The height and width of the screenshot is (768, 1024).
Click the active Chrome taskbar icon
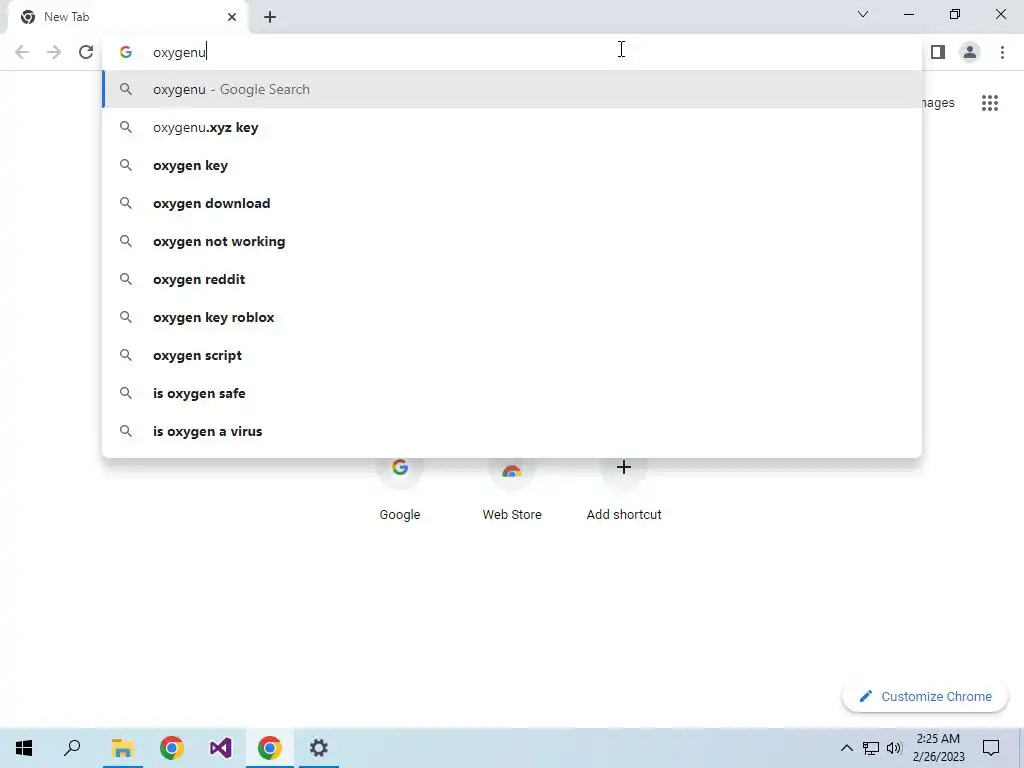(x=270, y=748)
